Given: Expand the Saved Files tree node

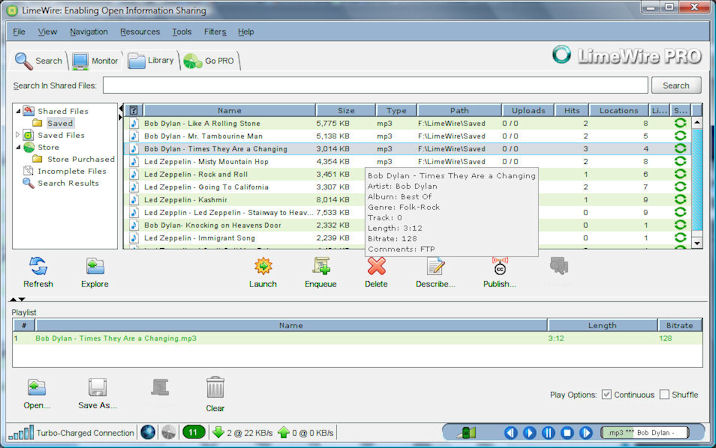Looking at the screenshot, I should (x=18, y=135).
